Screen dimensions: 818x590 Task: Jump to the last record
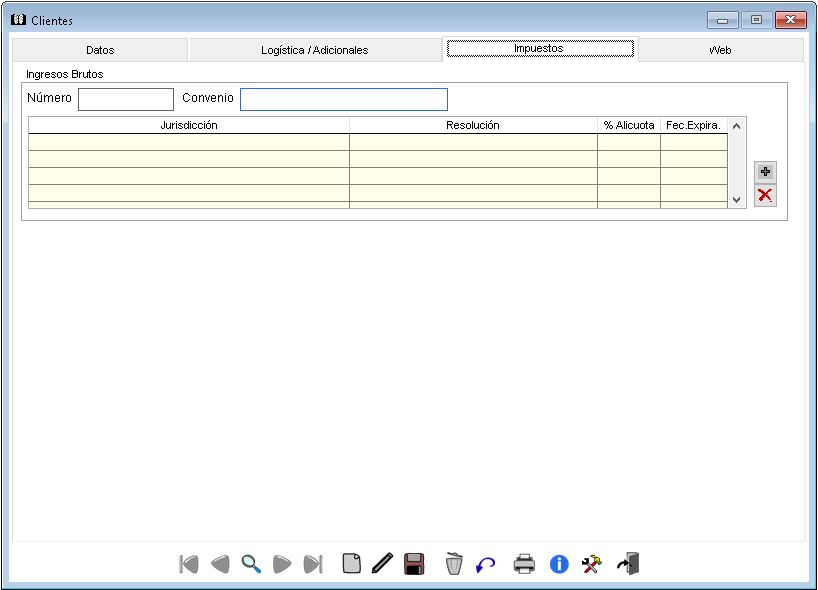pyautogui.click(x=313, y=564)
